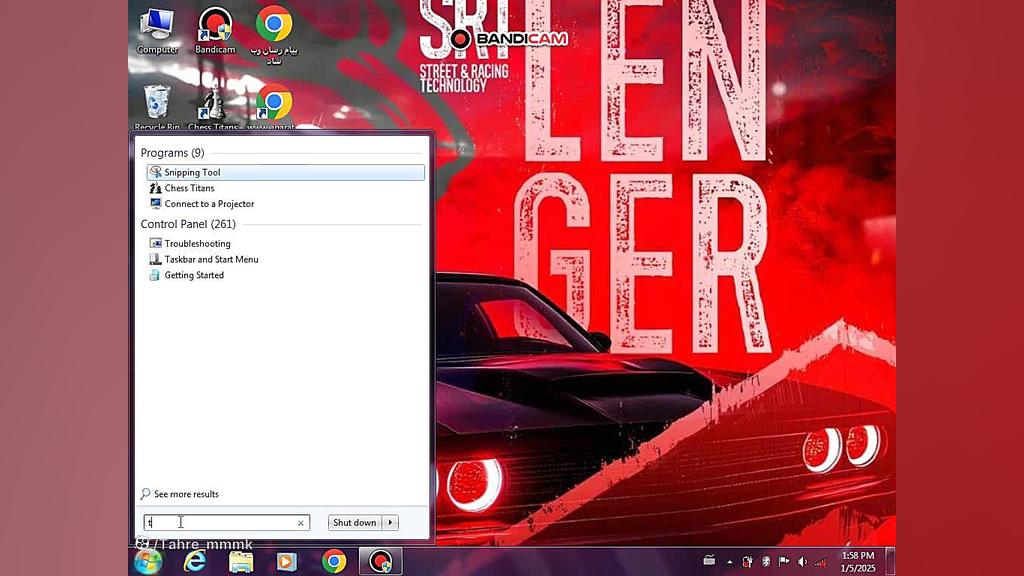Click the Programs (9) group header
1024x576 pixels.
(172, 153)
